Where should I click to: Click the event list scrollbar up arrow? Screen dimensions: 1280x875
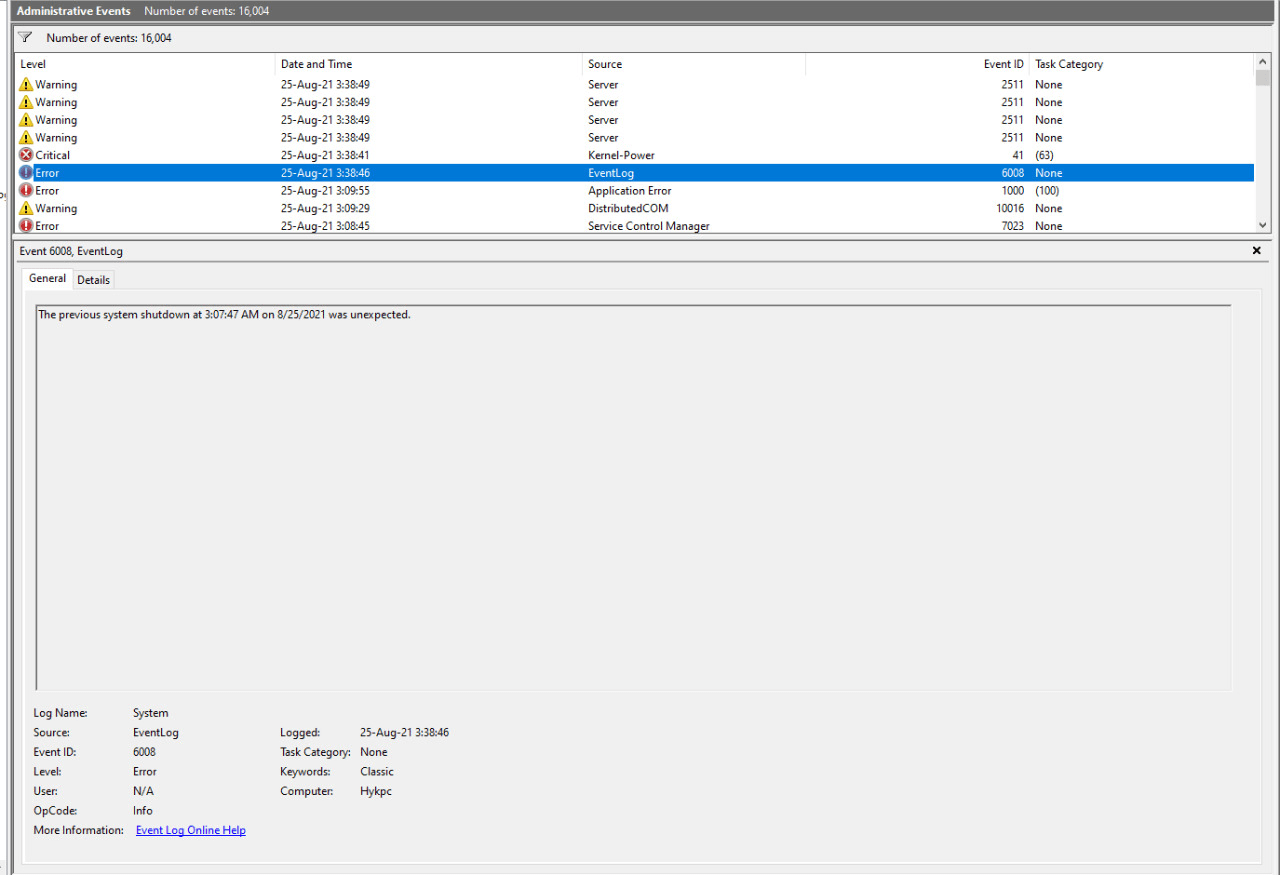point(1262,62)
